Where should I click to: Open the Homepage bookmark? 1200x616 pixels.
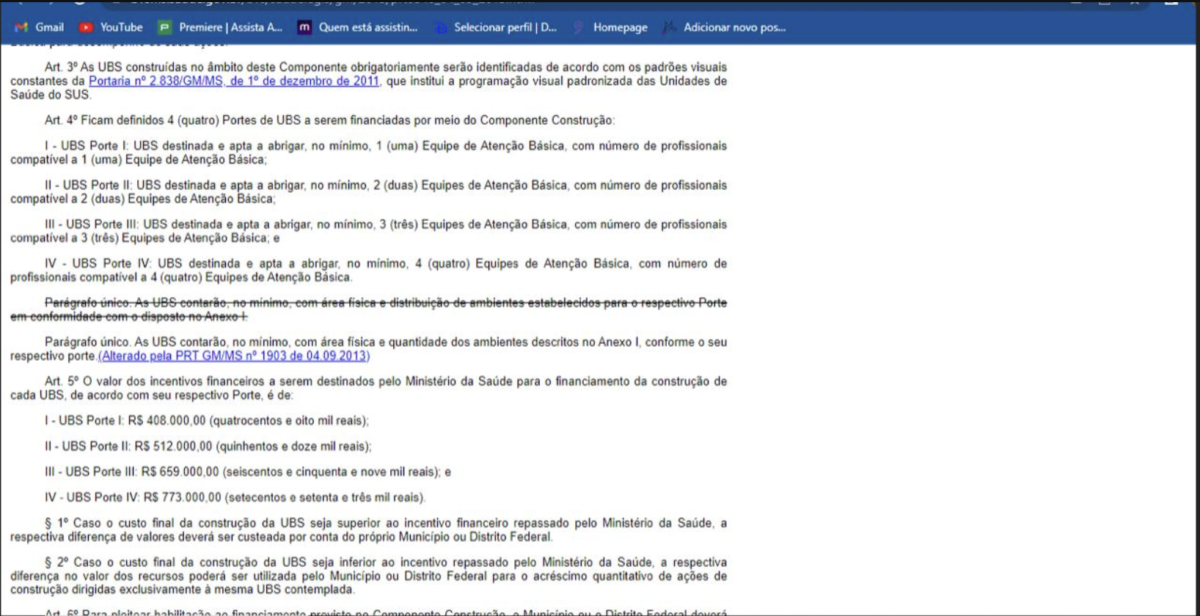tap(611, 27)
